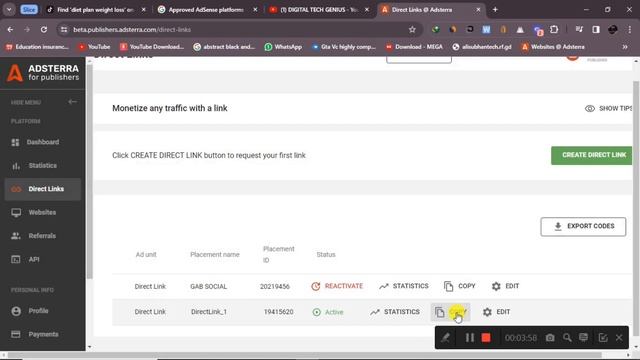This screenshot has width=640, height=360.
Task: Open Statistics for GAB SOCIAL row
Action: pos(404,286)
